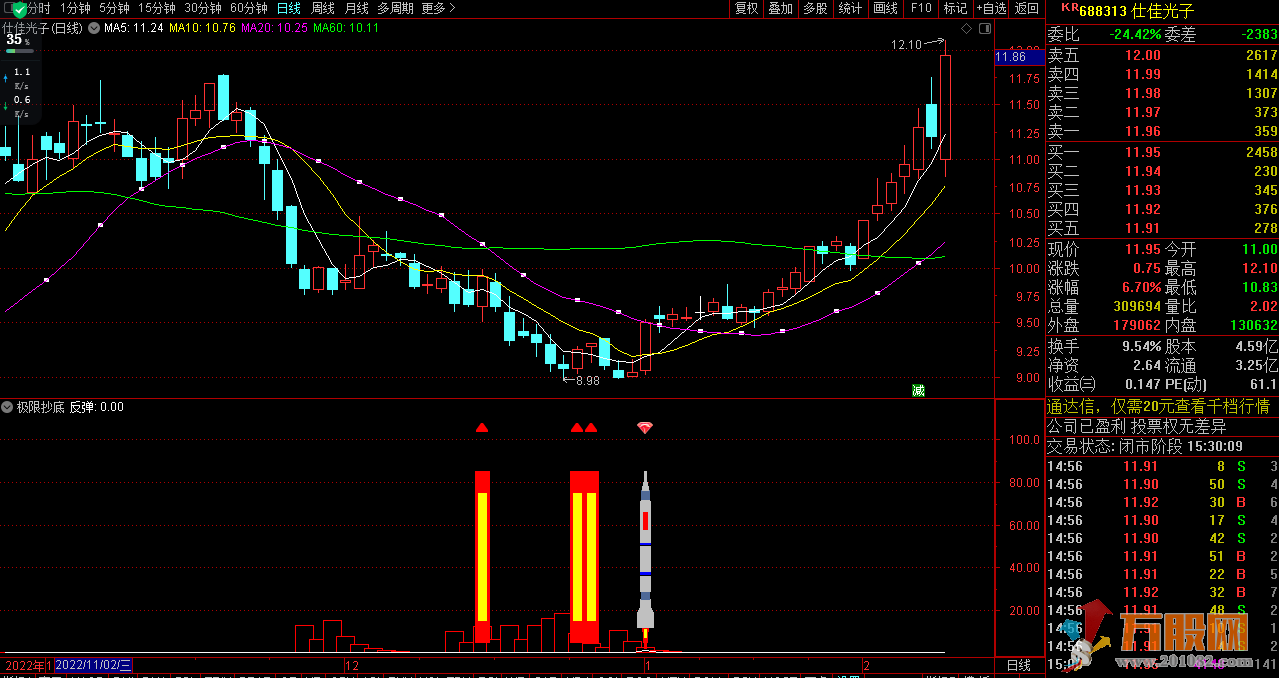The height and width of the screenshot is (678, 1279).
Task: Click the 换手 value 9.54%
Action: tap(1141, 346)
